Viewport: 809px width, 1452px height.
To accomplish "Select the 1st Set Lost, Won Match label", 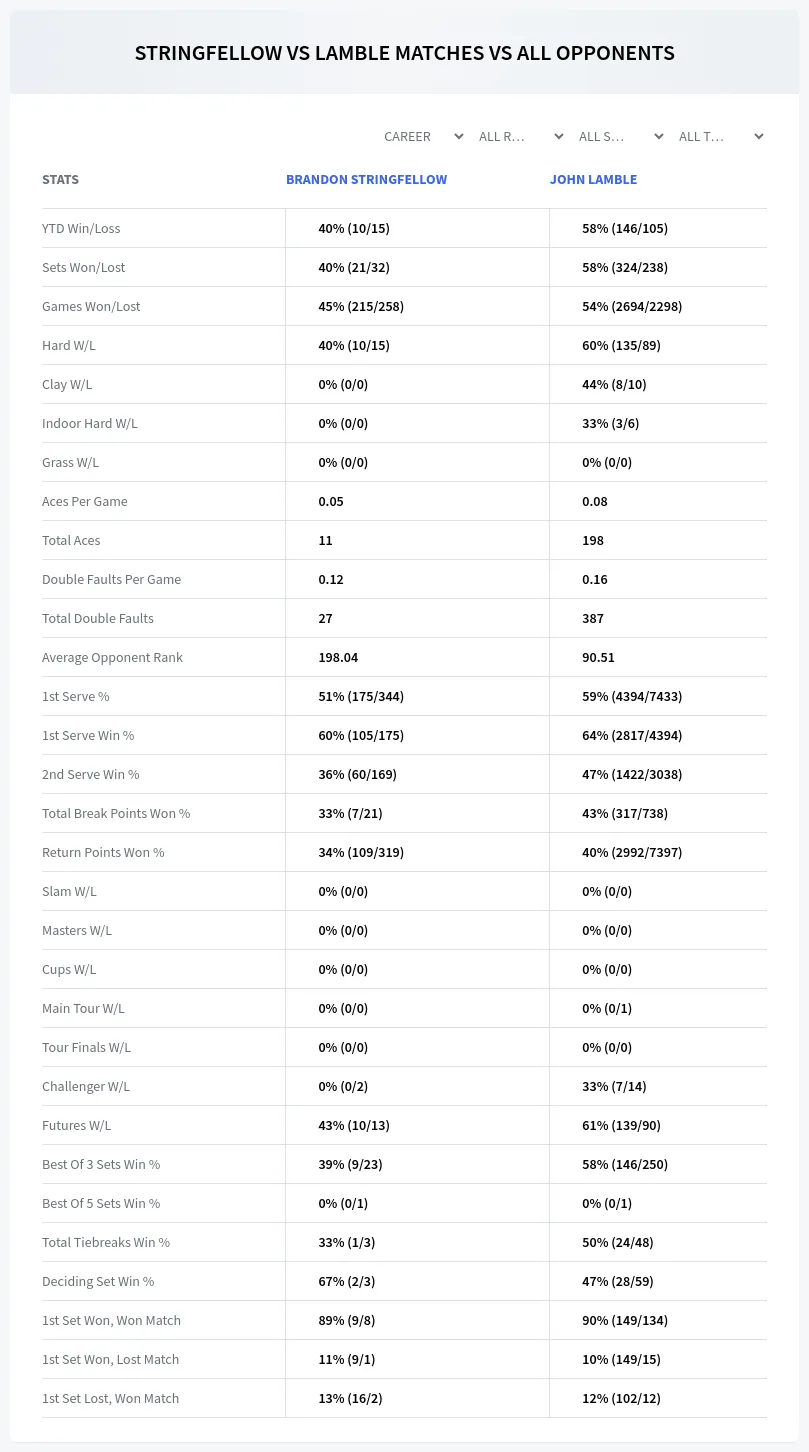I will coord(110,1398).
